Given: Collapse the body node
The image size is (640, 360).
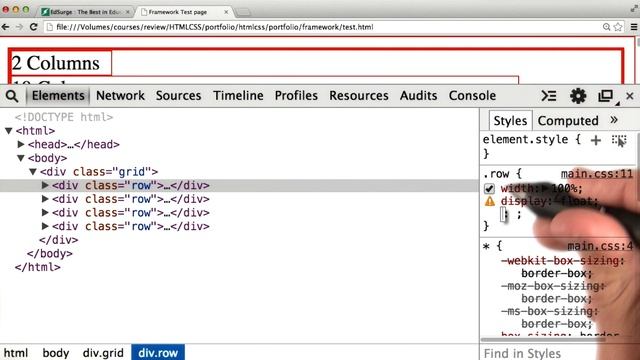Looking at the screenshot, I should tap(21, 158).
